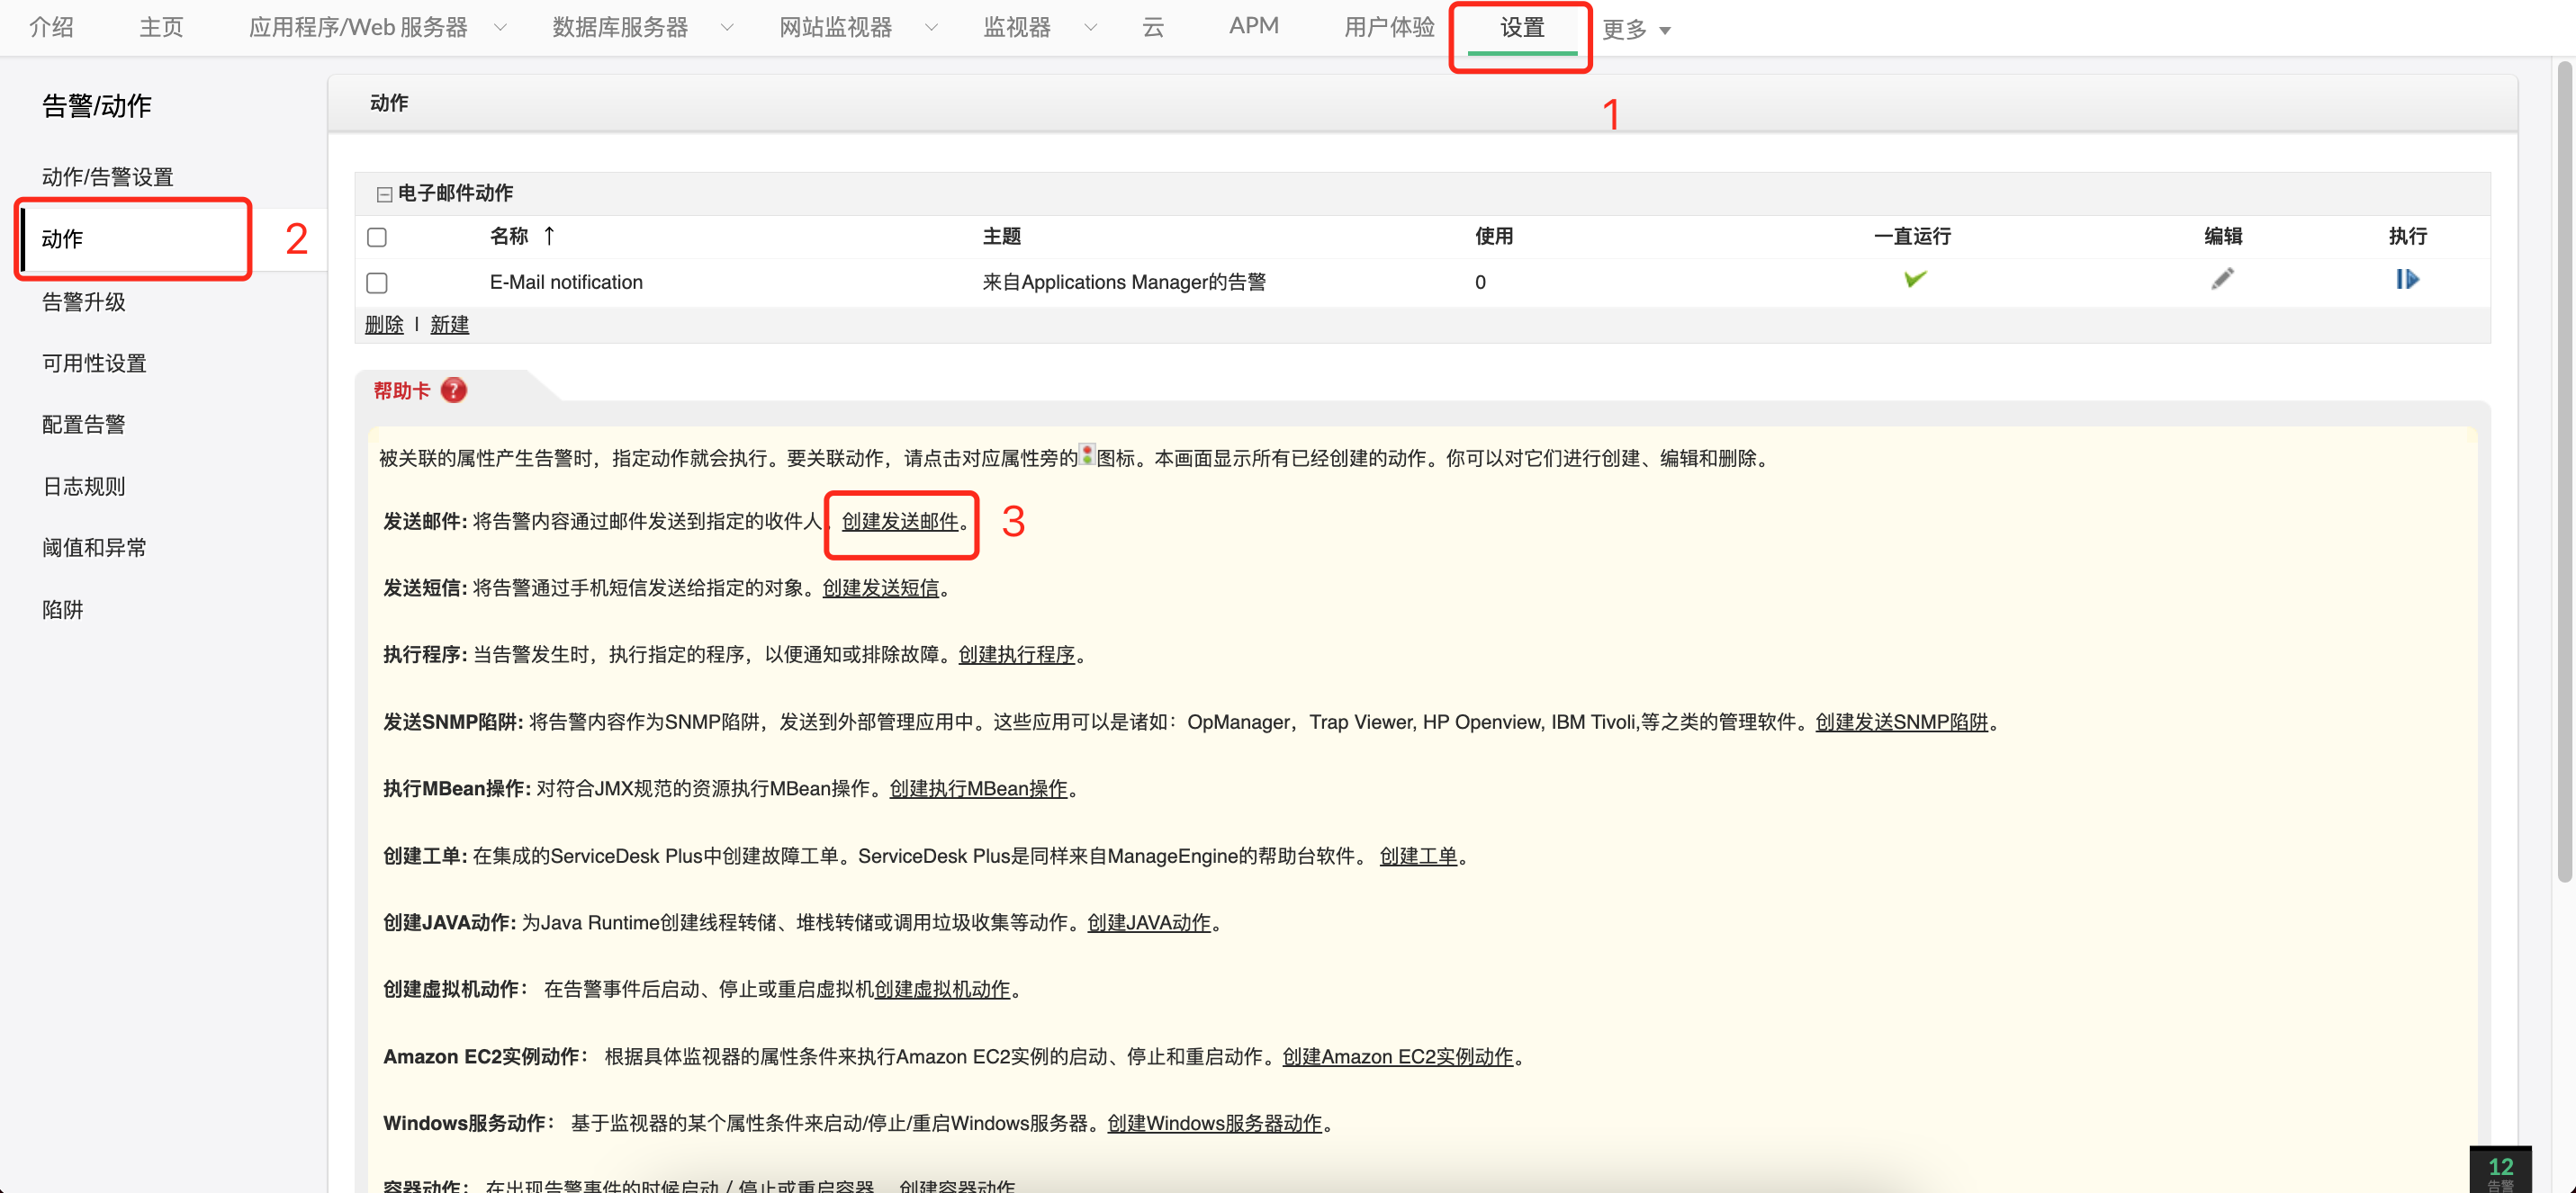Switch to the 云 tab

(1153, 27)
